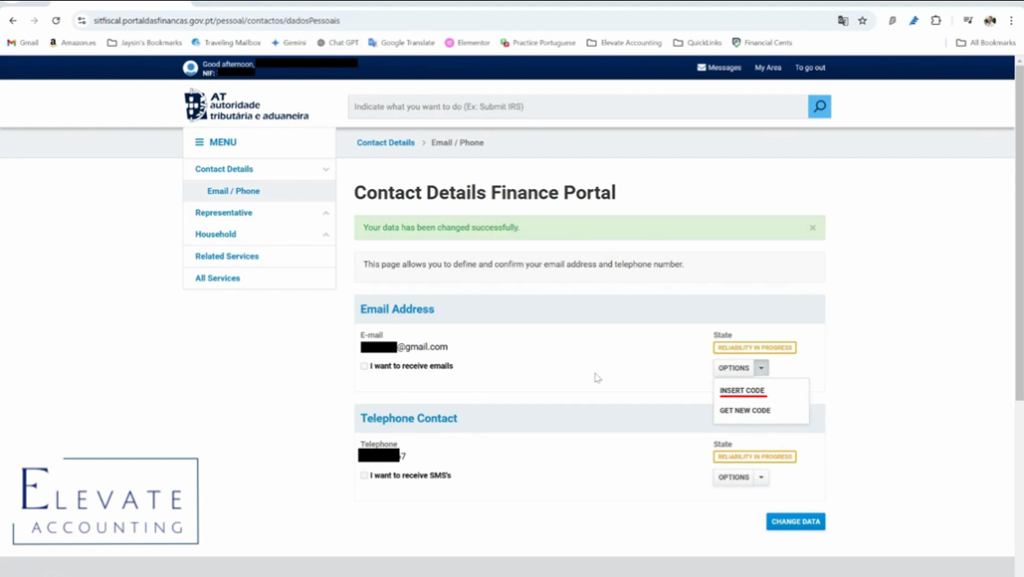This screenshot has width=1024, height=577.
Task: Open the browser extensions puzzle icon
Action: click(936, 20)
